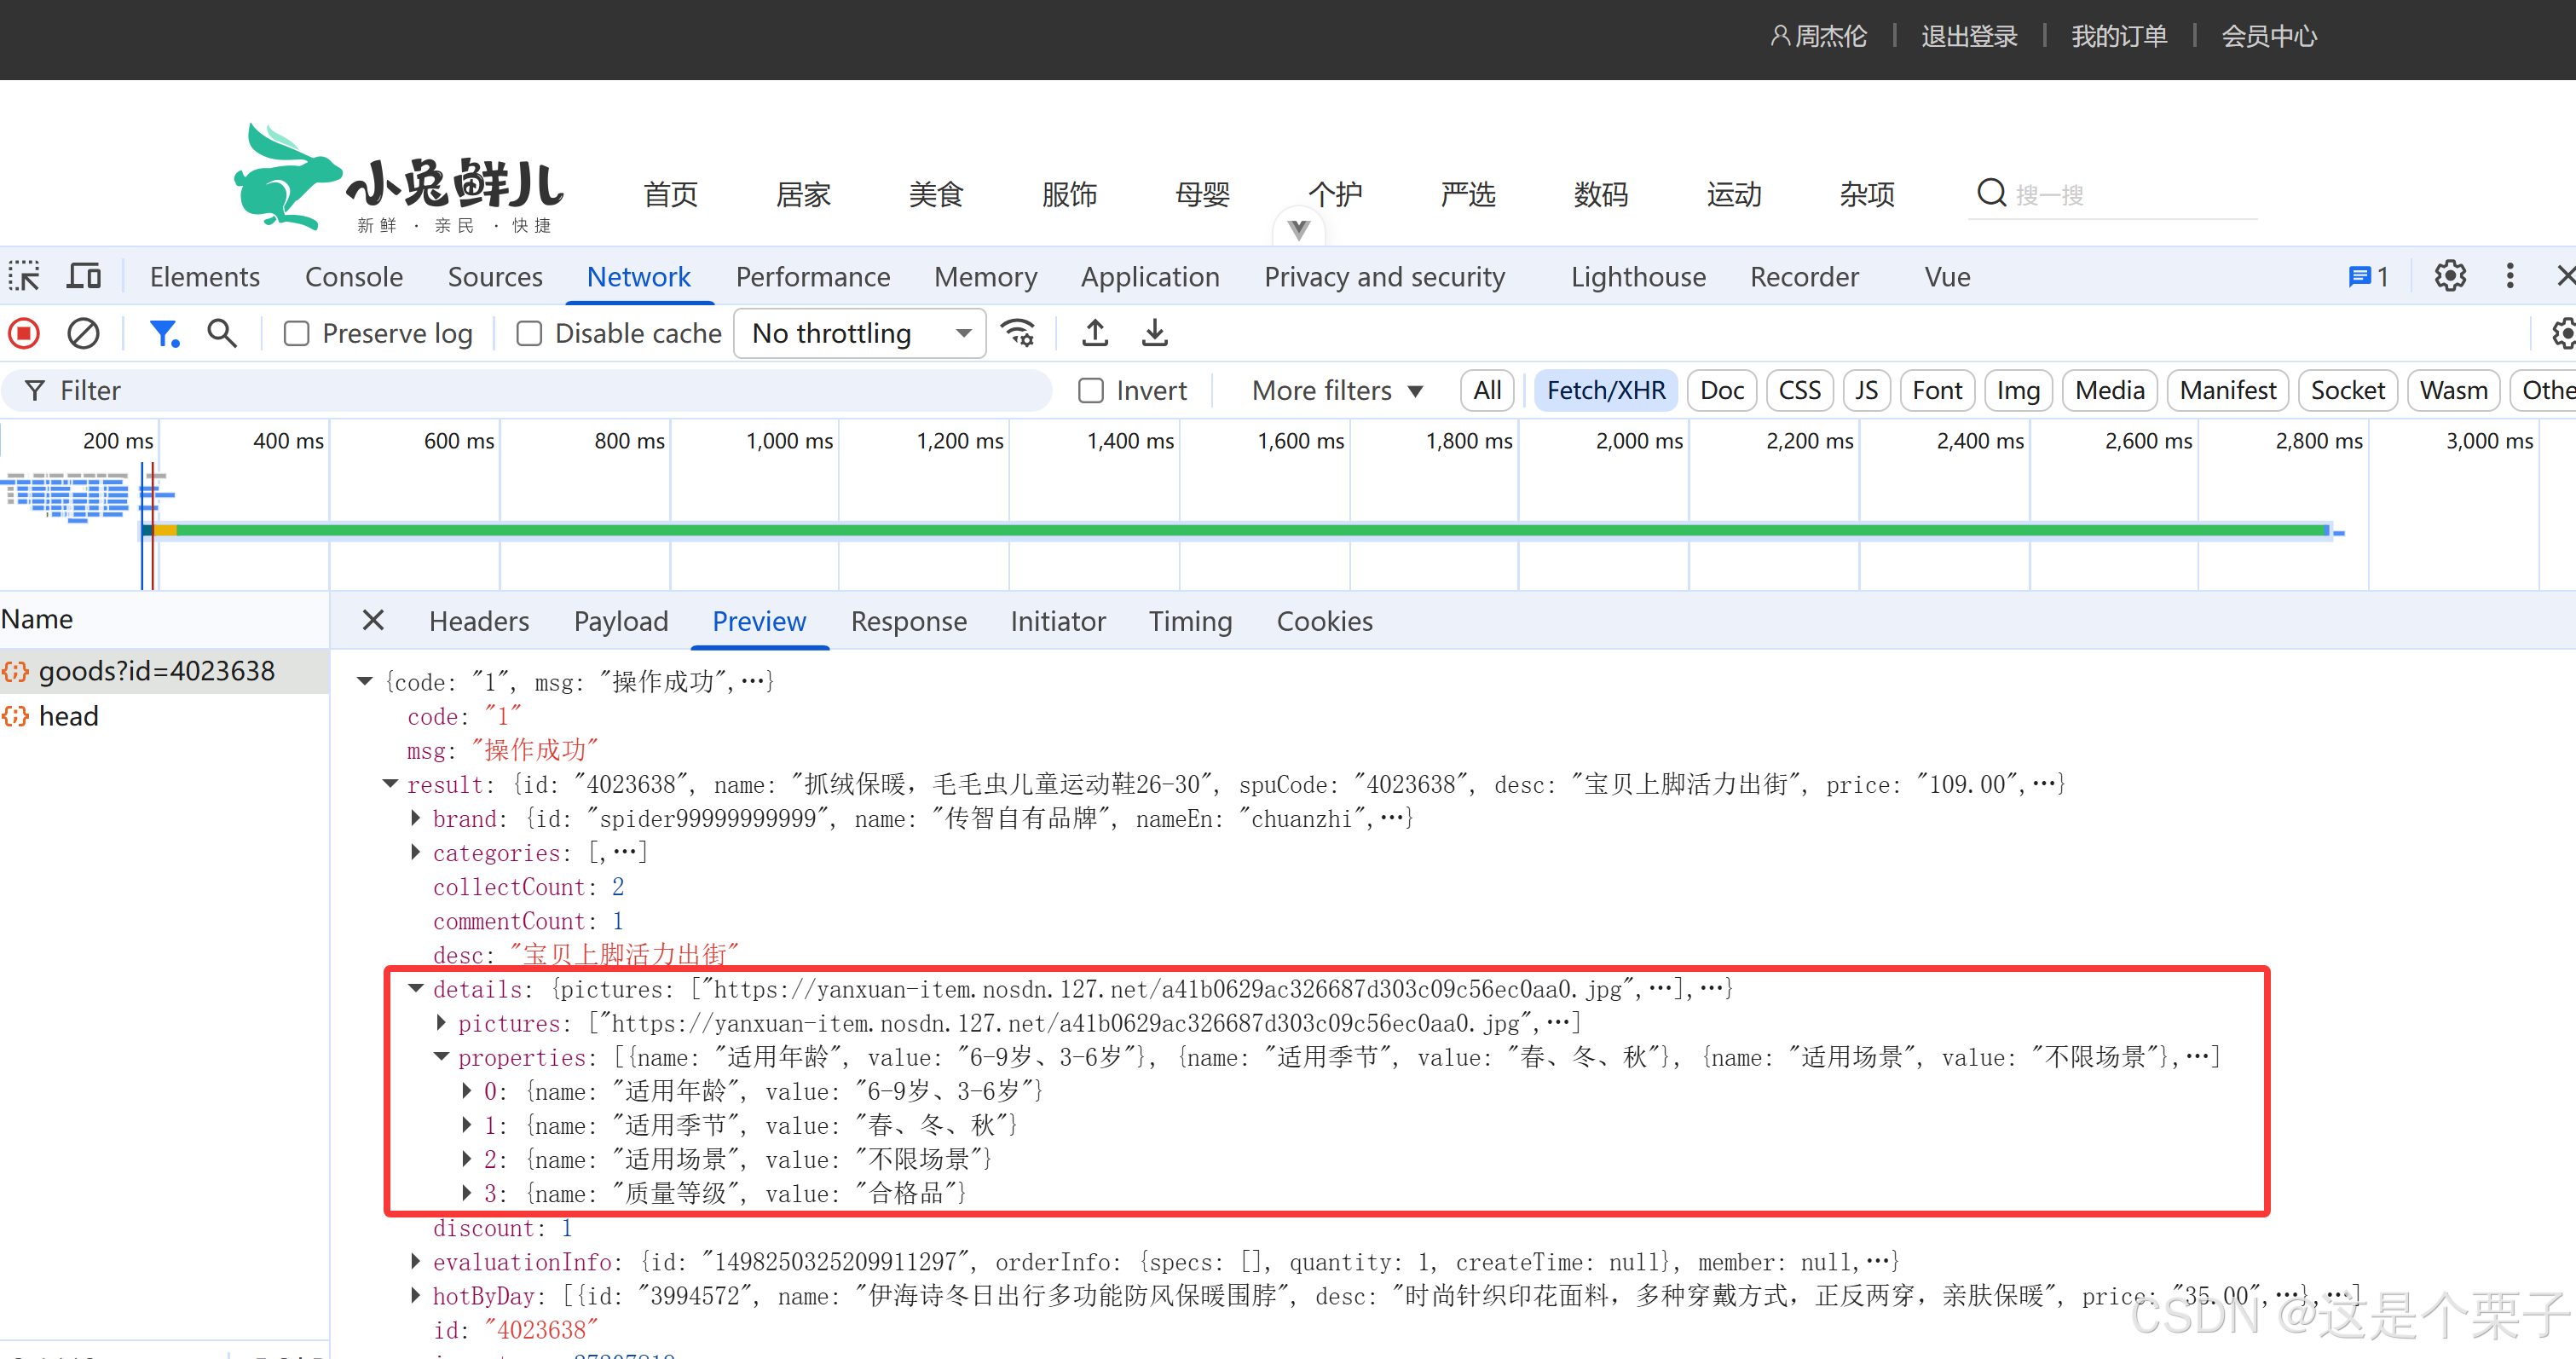Click the 退出登录 link

(1968, 36)
